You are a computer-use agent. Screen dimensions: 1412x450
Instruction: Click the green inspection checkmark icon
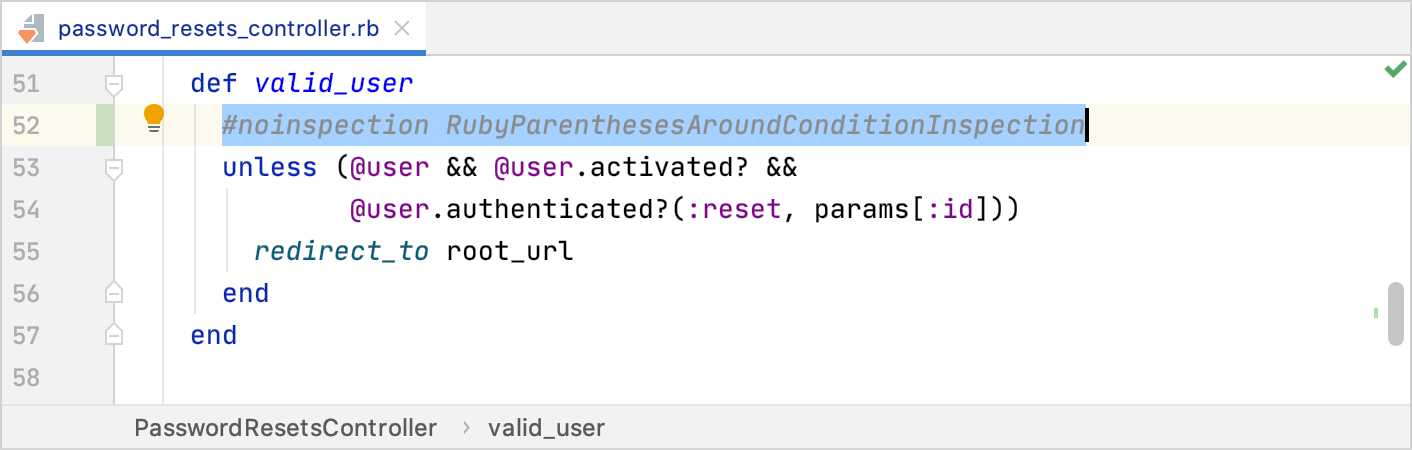click(1395, 70)
